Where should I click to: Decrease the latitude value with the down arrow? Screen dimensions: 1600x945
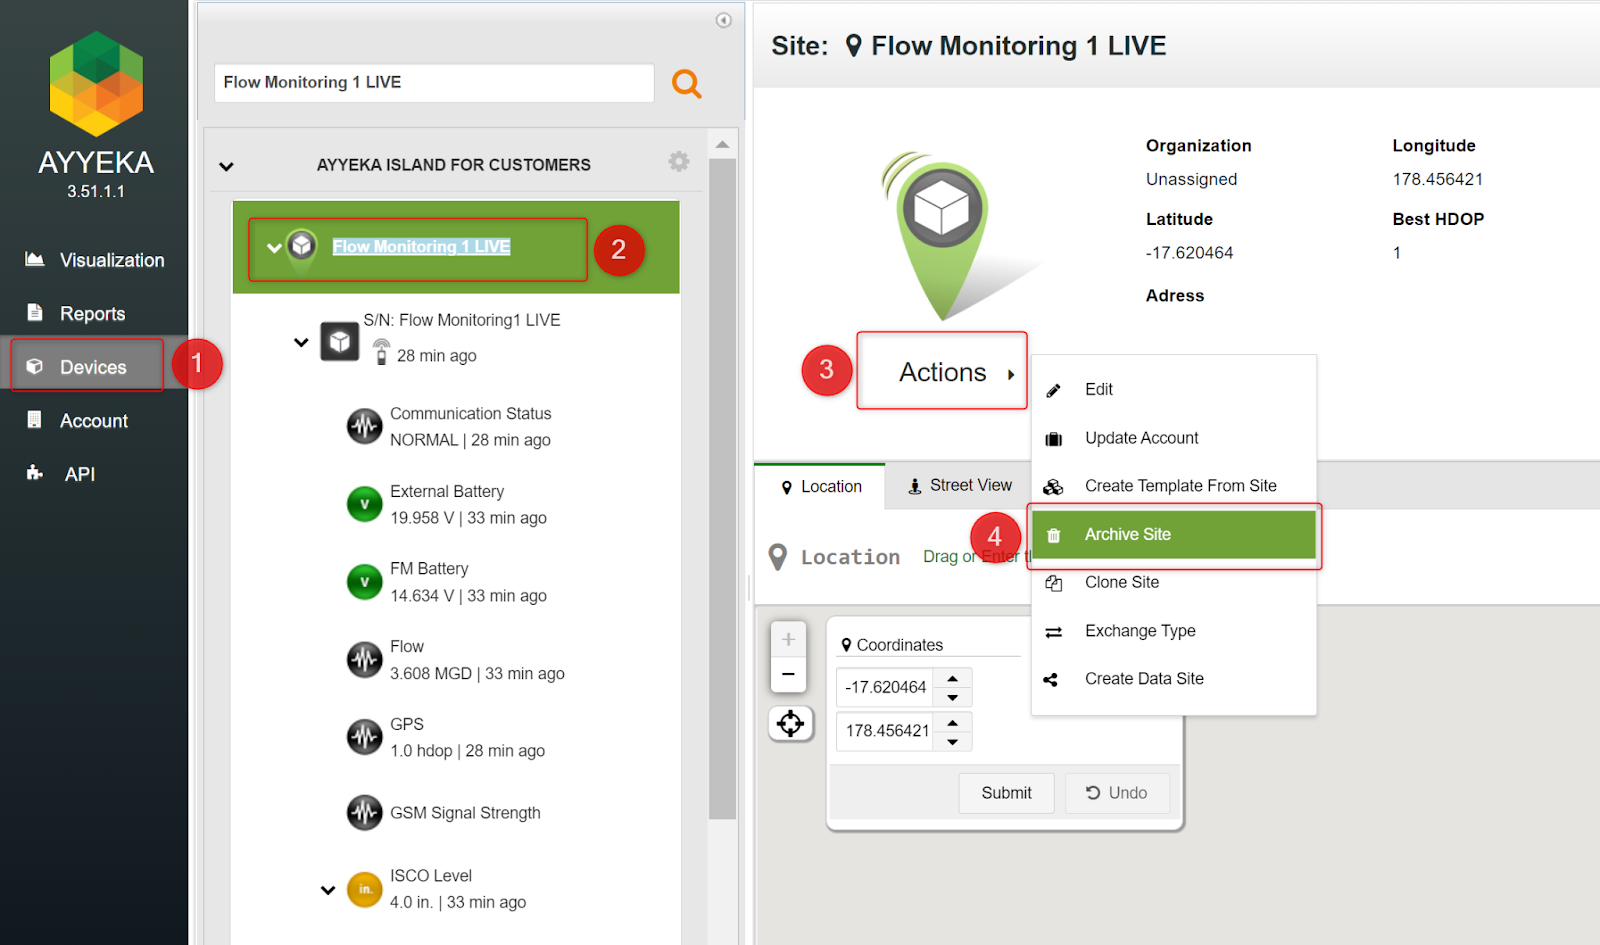click(953, 697)
